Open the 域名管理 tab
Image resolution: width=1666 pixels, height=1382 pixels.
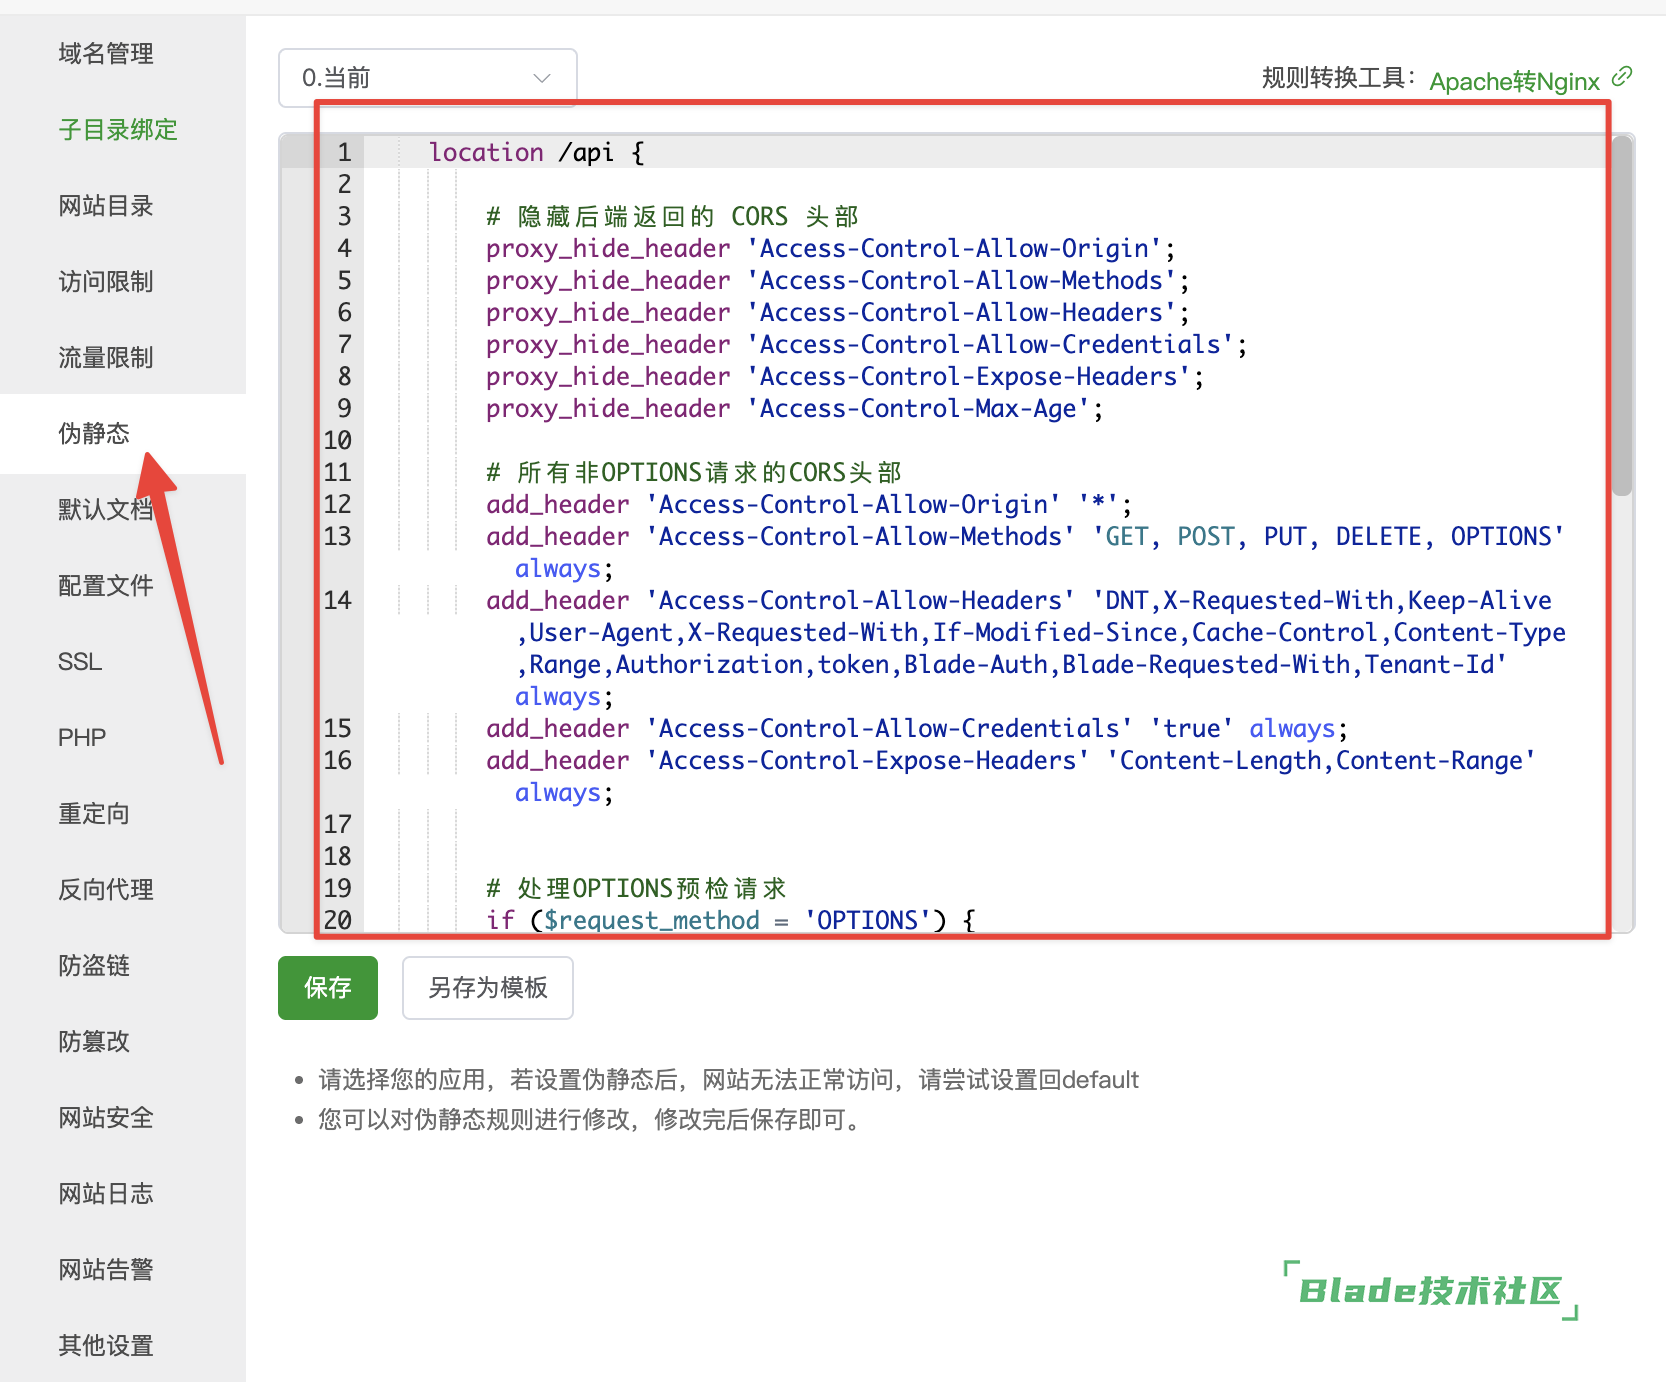106,54
